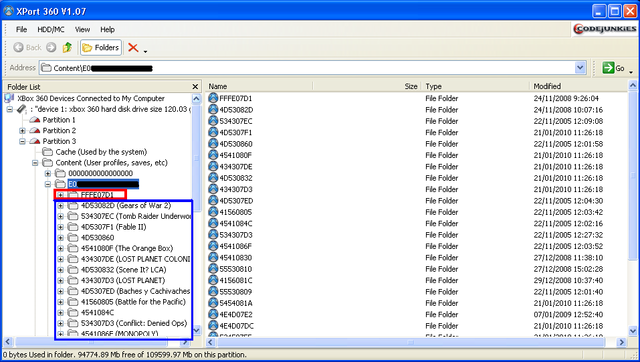
Task: Click the Back navigation arrow icon
Action: [x=18, y=47]
